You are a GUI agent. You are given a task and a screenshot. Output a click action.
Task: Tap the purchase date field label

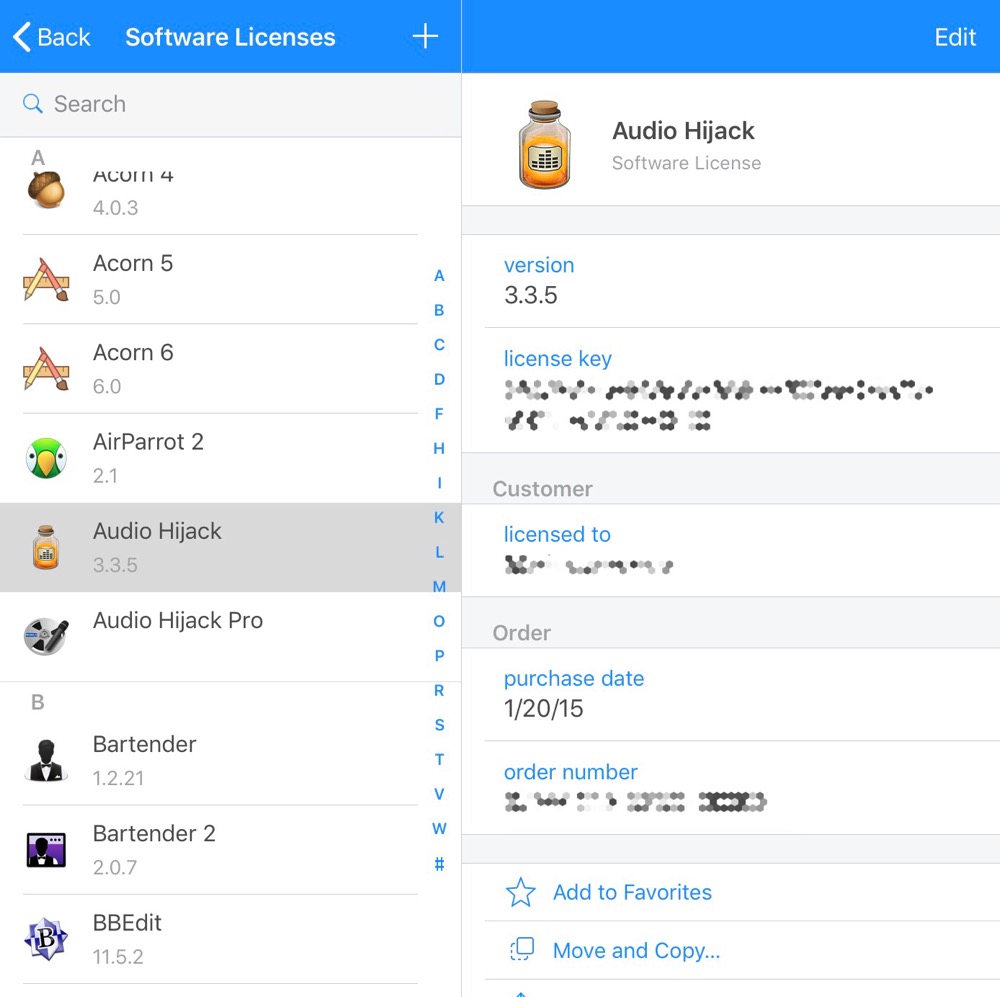(x=574, y=678)
